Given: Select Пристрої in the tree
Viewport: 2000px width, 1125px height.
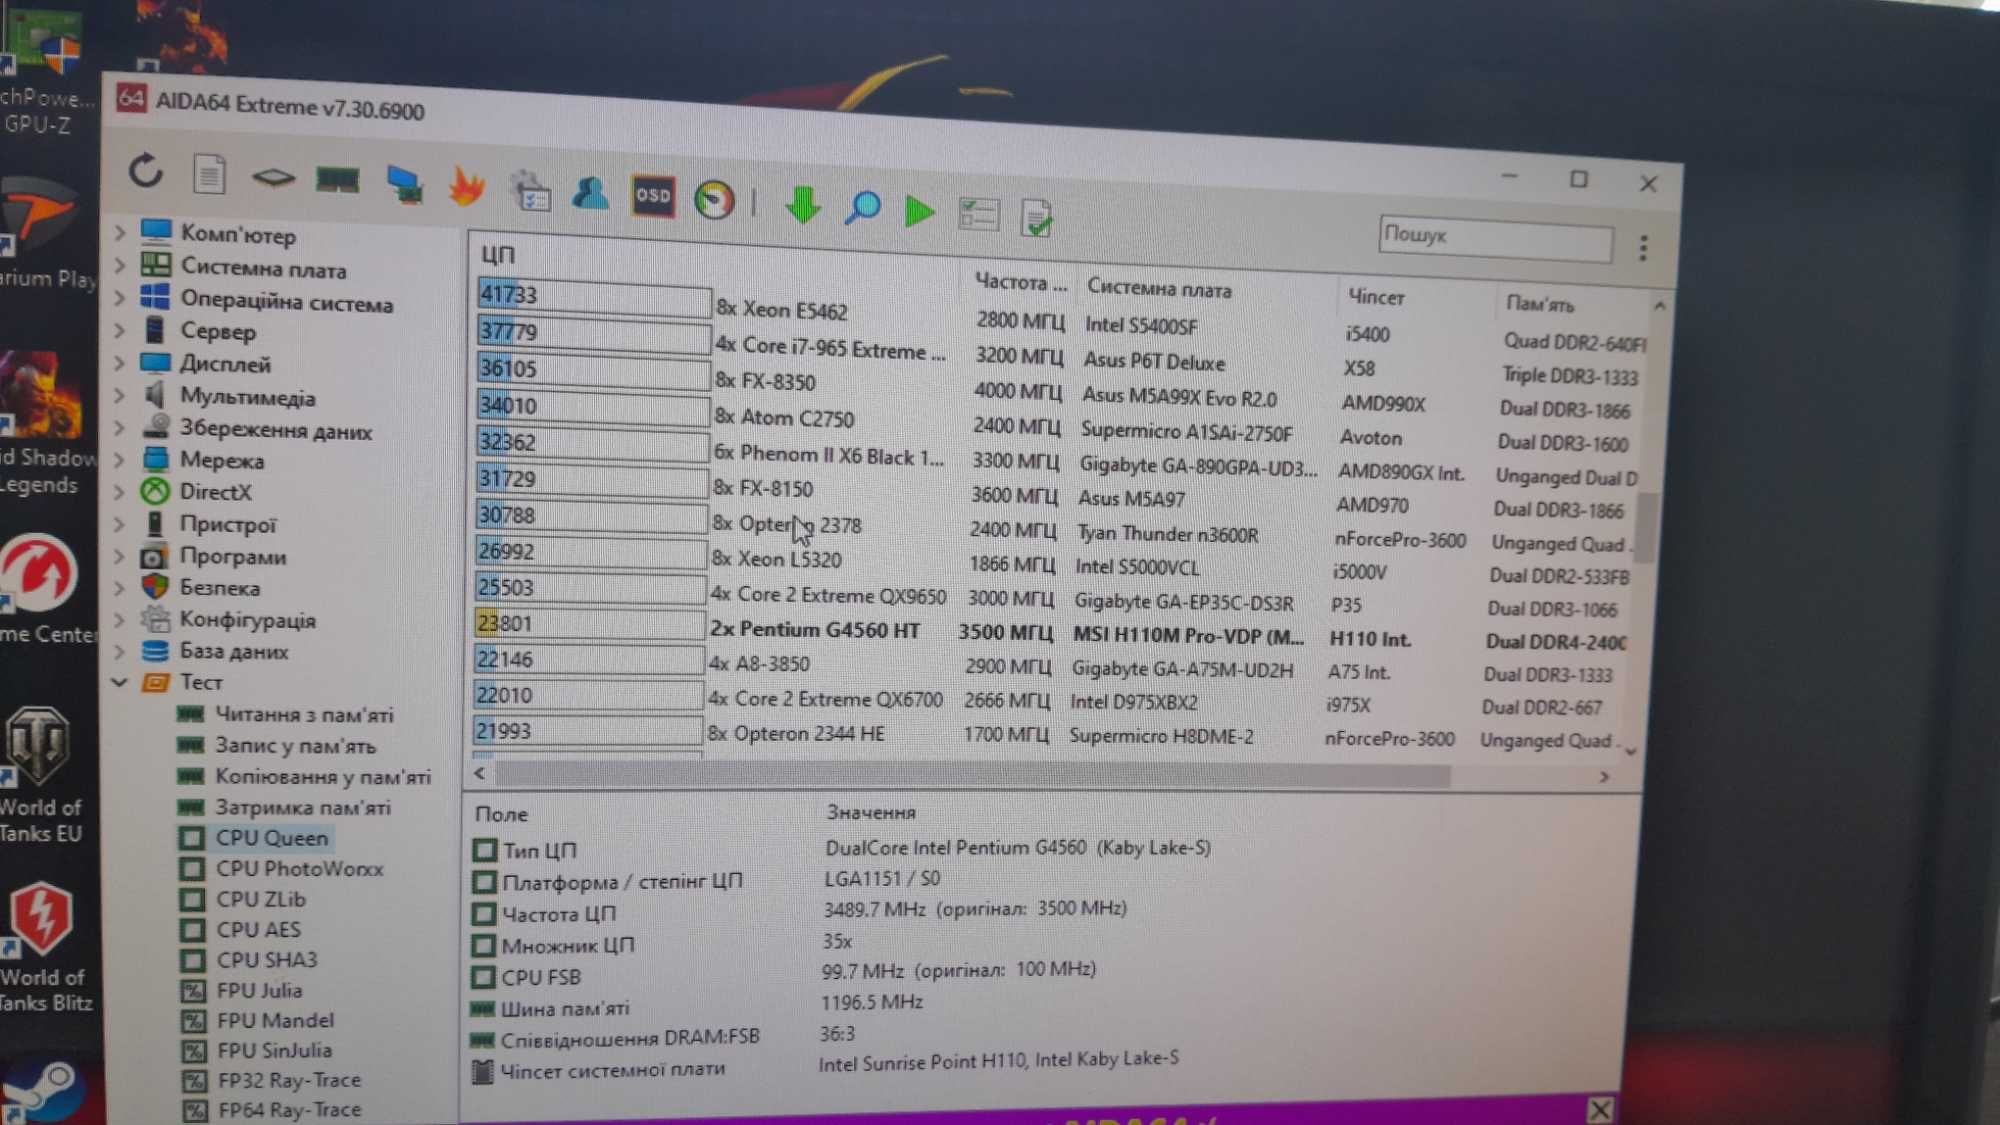Looking at the screenshot, I should [227, 524].
